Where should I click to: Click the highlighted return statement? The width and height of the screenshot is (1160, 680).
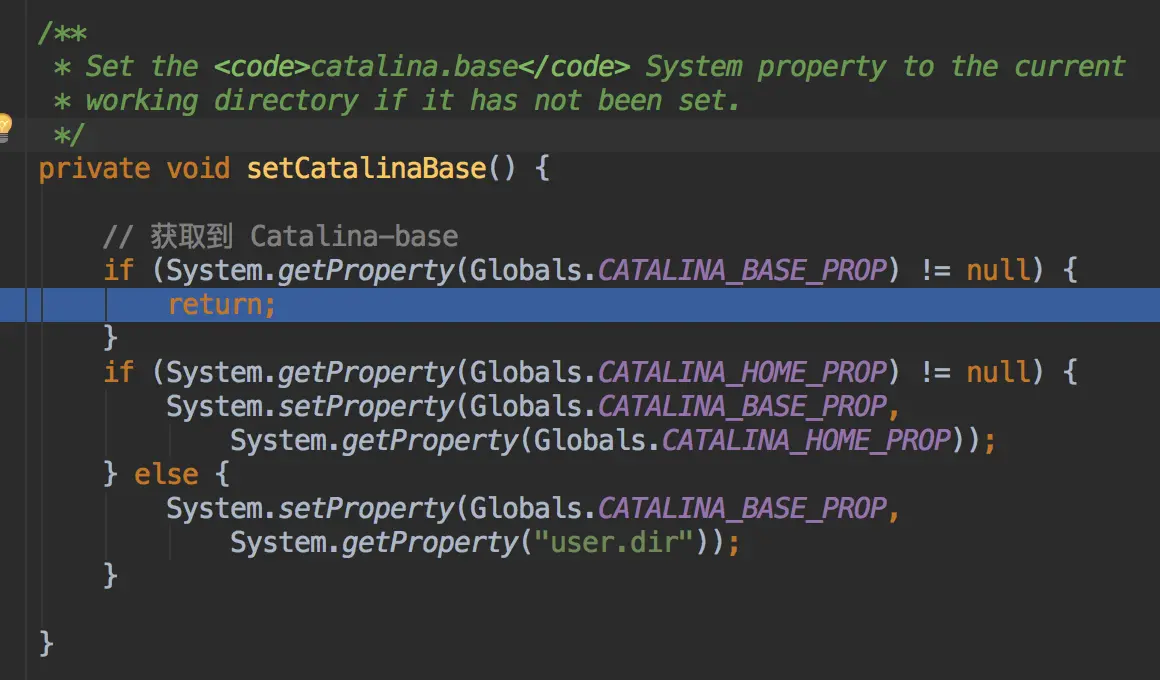(222, 305)
